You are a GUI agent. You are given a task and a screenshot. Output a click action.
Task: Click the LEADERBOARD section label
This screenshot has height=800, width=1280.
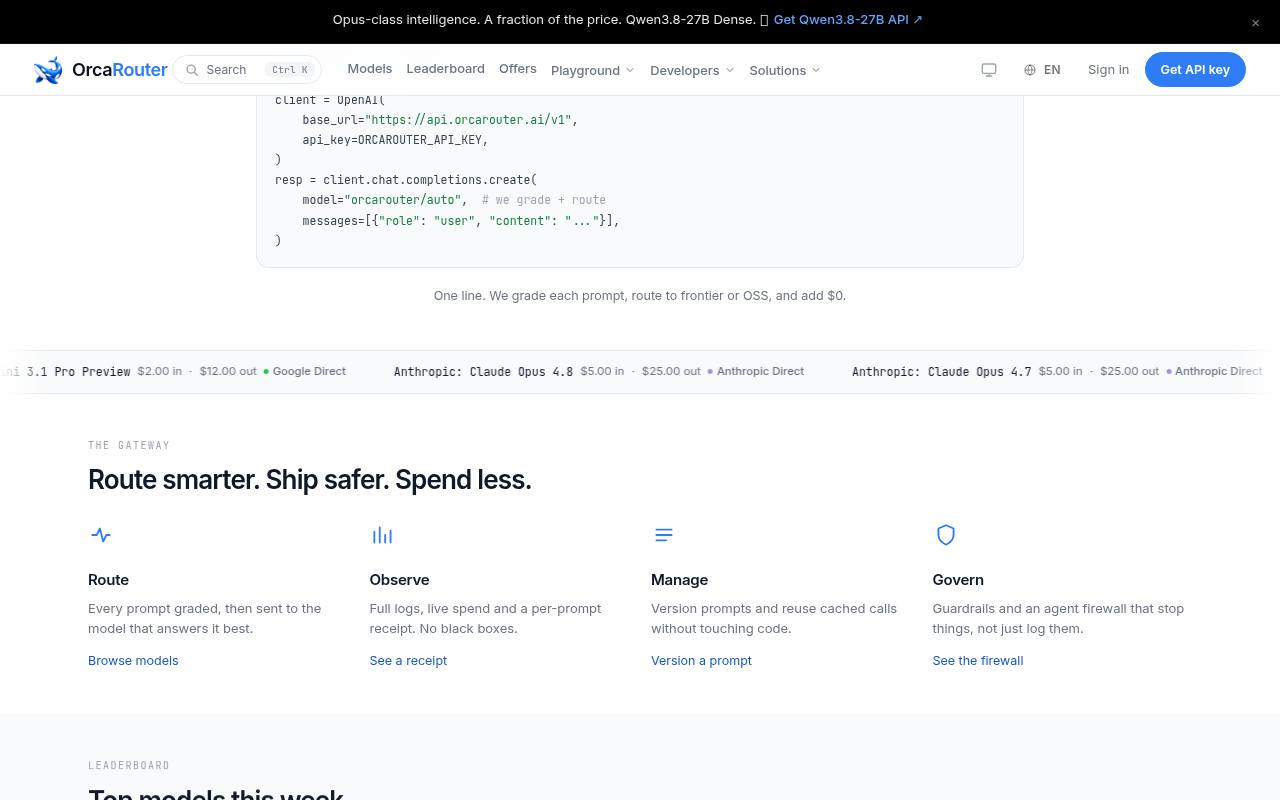click(x=129, y=765)
